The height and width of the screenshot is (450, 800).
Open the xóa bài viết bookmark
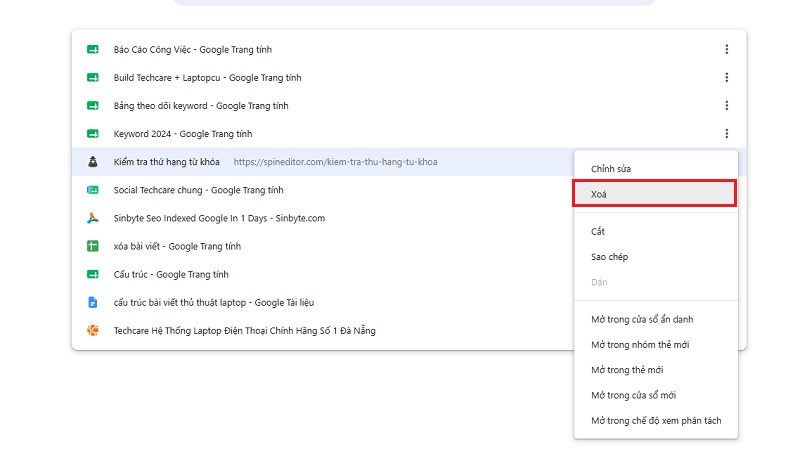tap(177, 246)
